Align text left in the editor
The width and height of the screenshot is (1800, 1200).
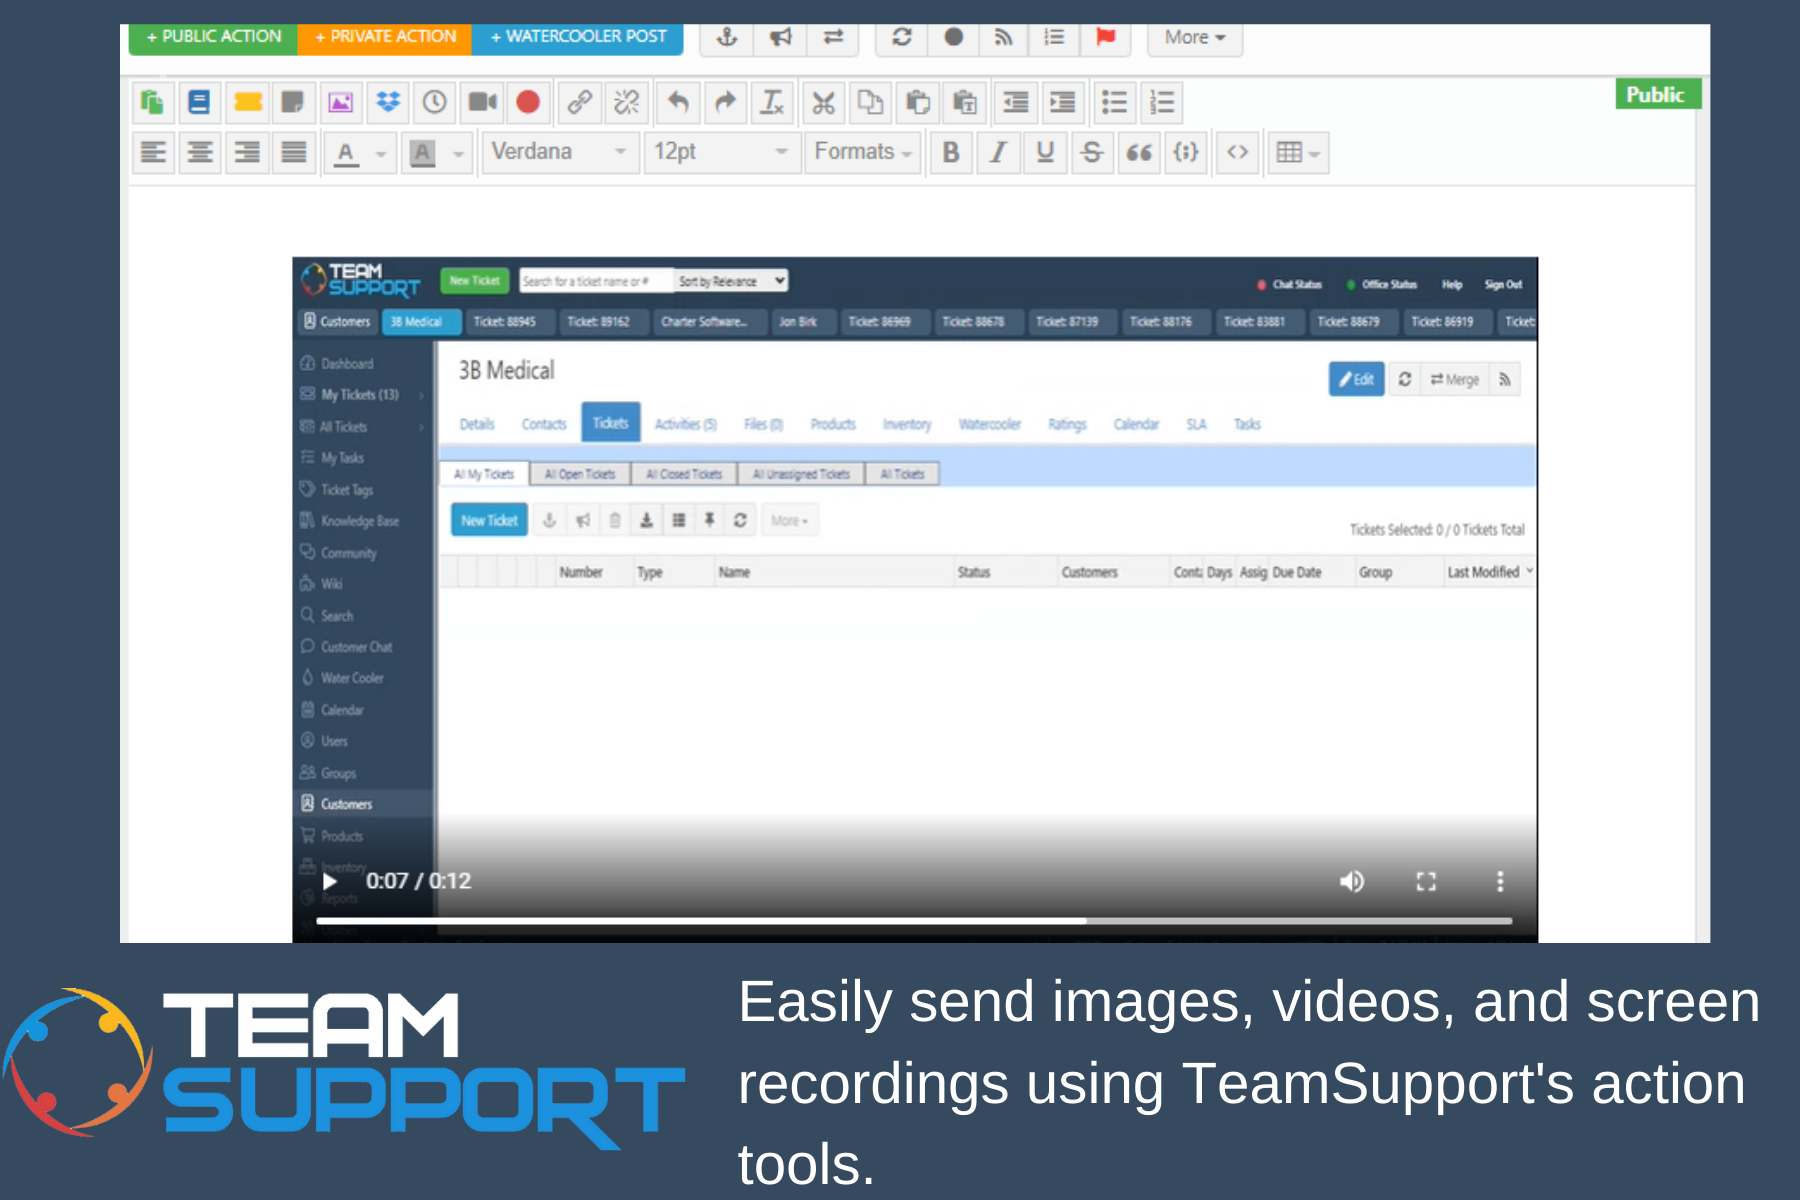(x=153, y=152)
